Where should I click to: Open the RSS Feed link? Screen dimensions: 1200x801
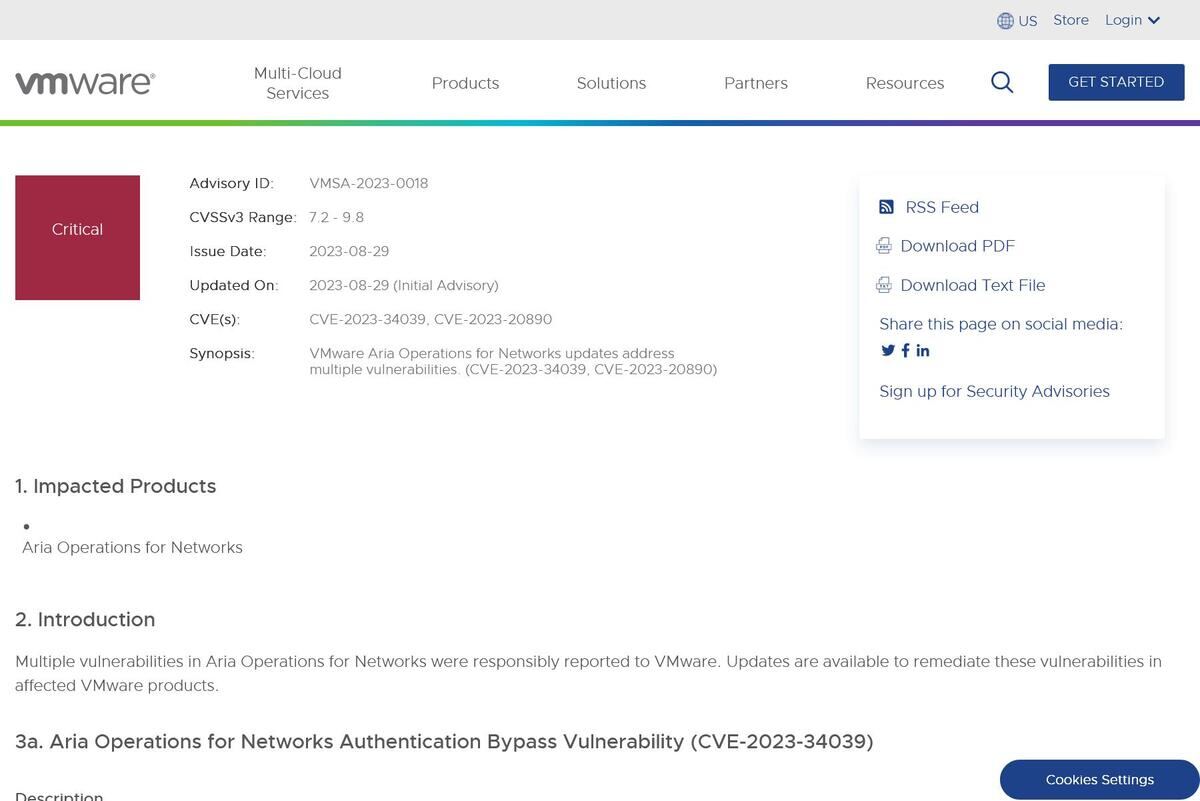point(942,207)
